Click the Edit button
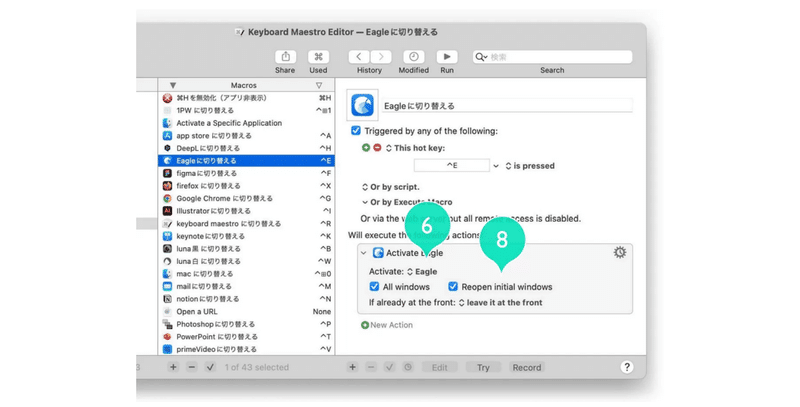800x407 pixels. click(x=439, y=367)
